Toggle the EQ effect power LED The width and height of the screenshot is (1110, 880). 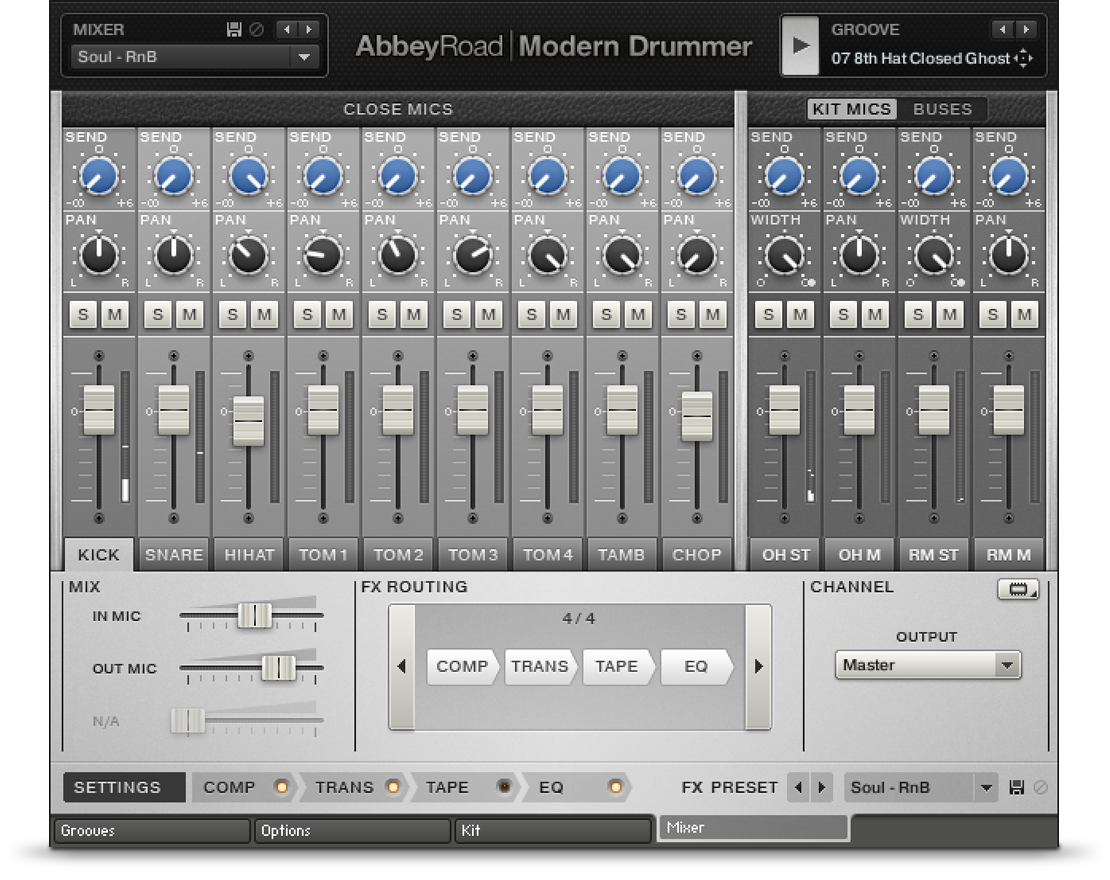click(x=615, y=787)
